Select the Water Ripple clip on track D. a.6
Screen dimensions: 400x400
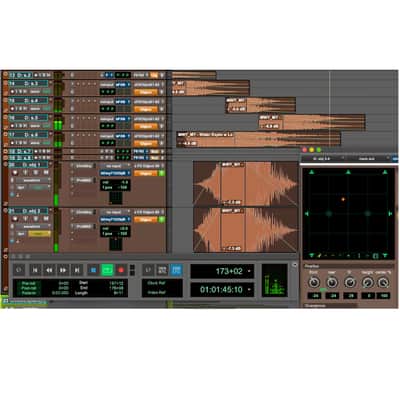click(258, 139)
